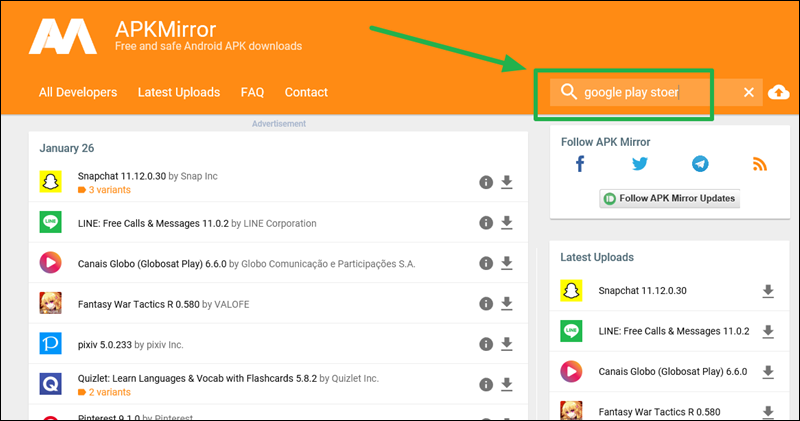Download Snapchat 11.12.0.30 from main list
The width and height of the screenshot is (800, 421).
tap(507, 182)
